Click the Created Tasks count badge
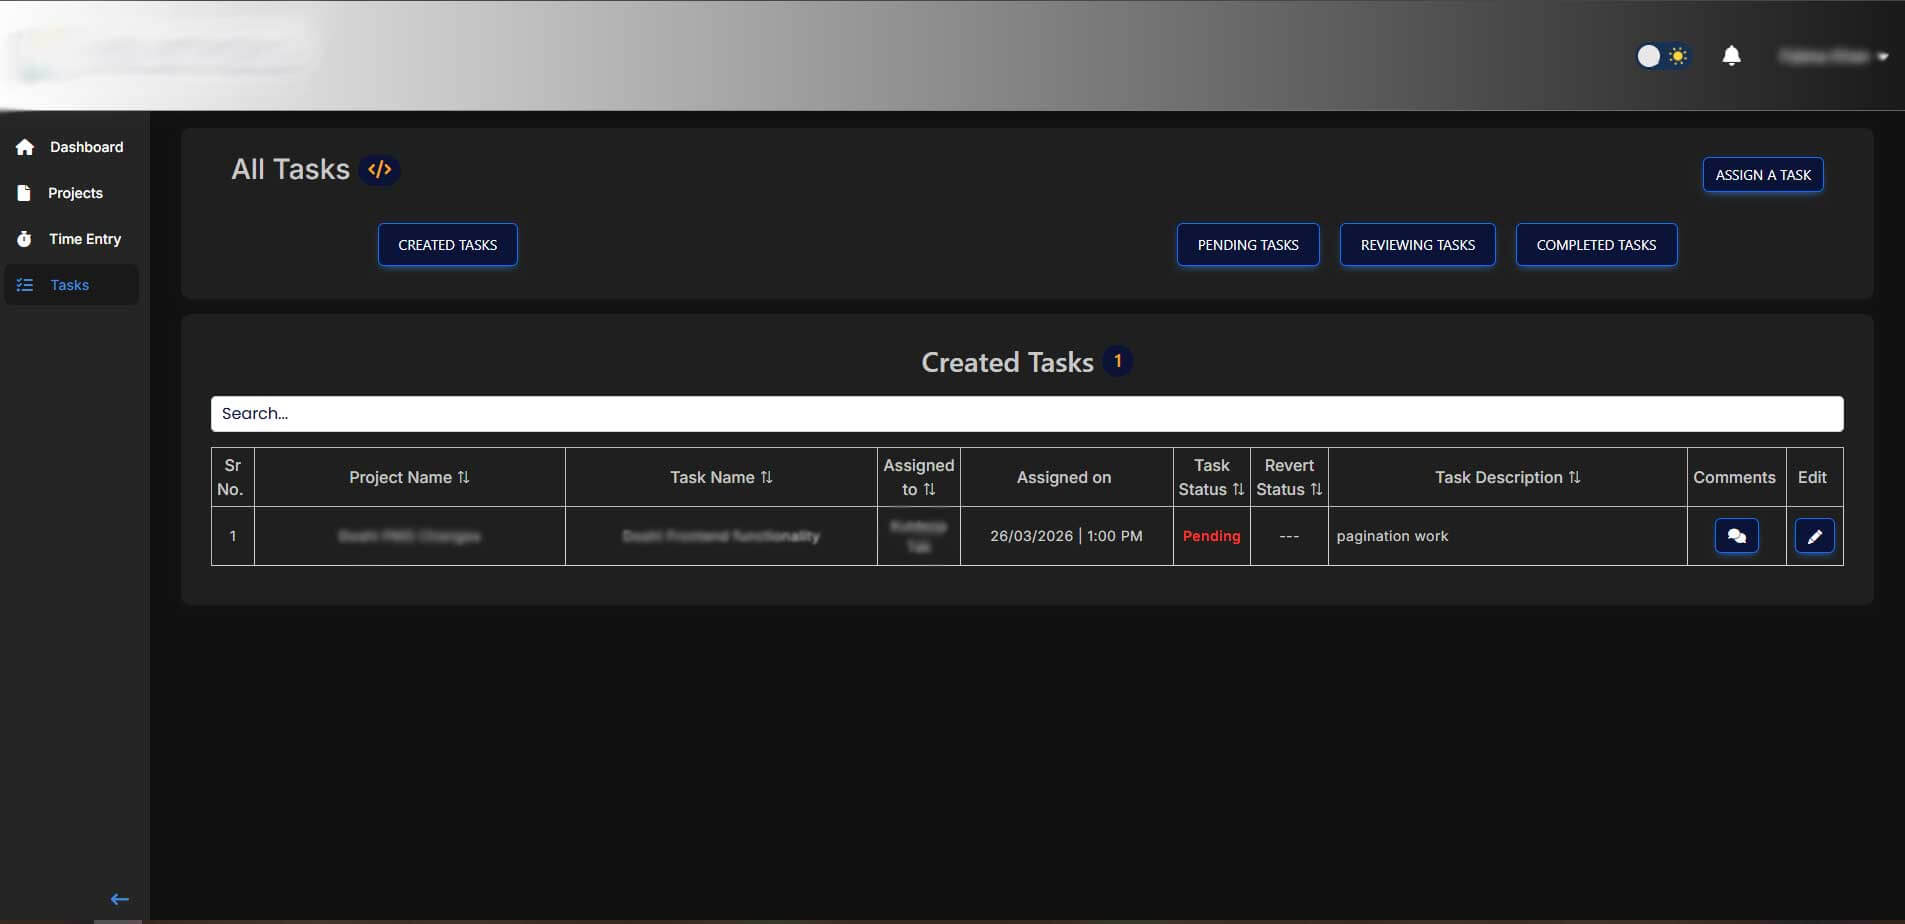 click(x=1118, y=361)
